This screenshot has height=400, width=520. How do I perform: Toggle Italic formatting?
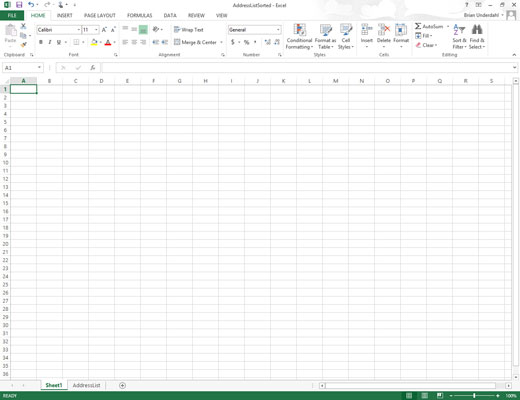pyautogui.click(x=50, y=42)
